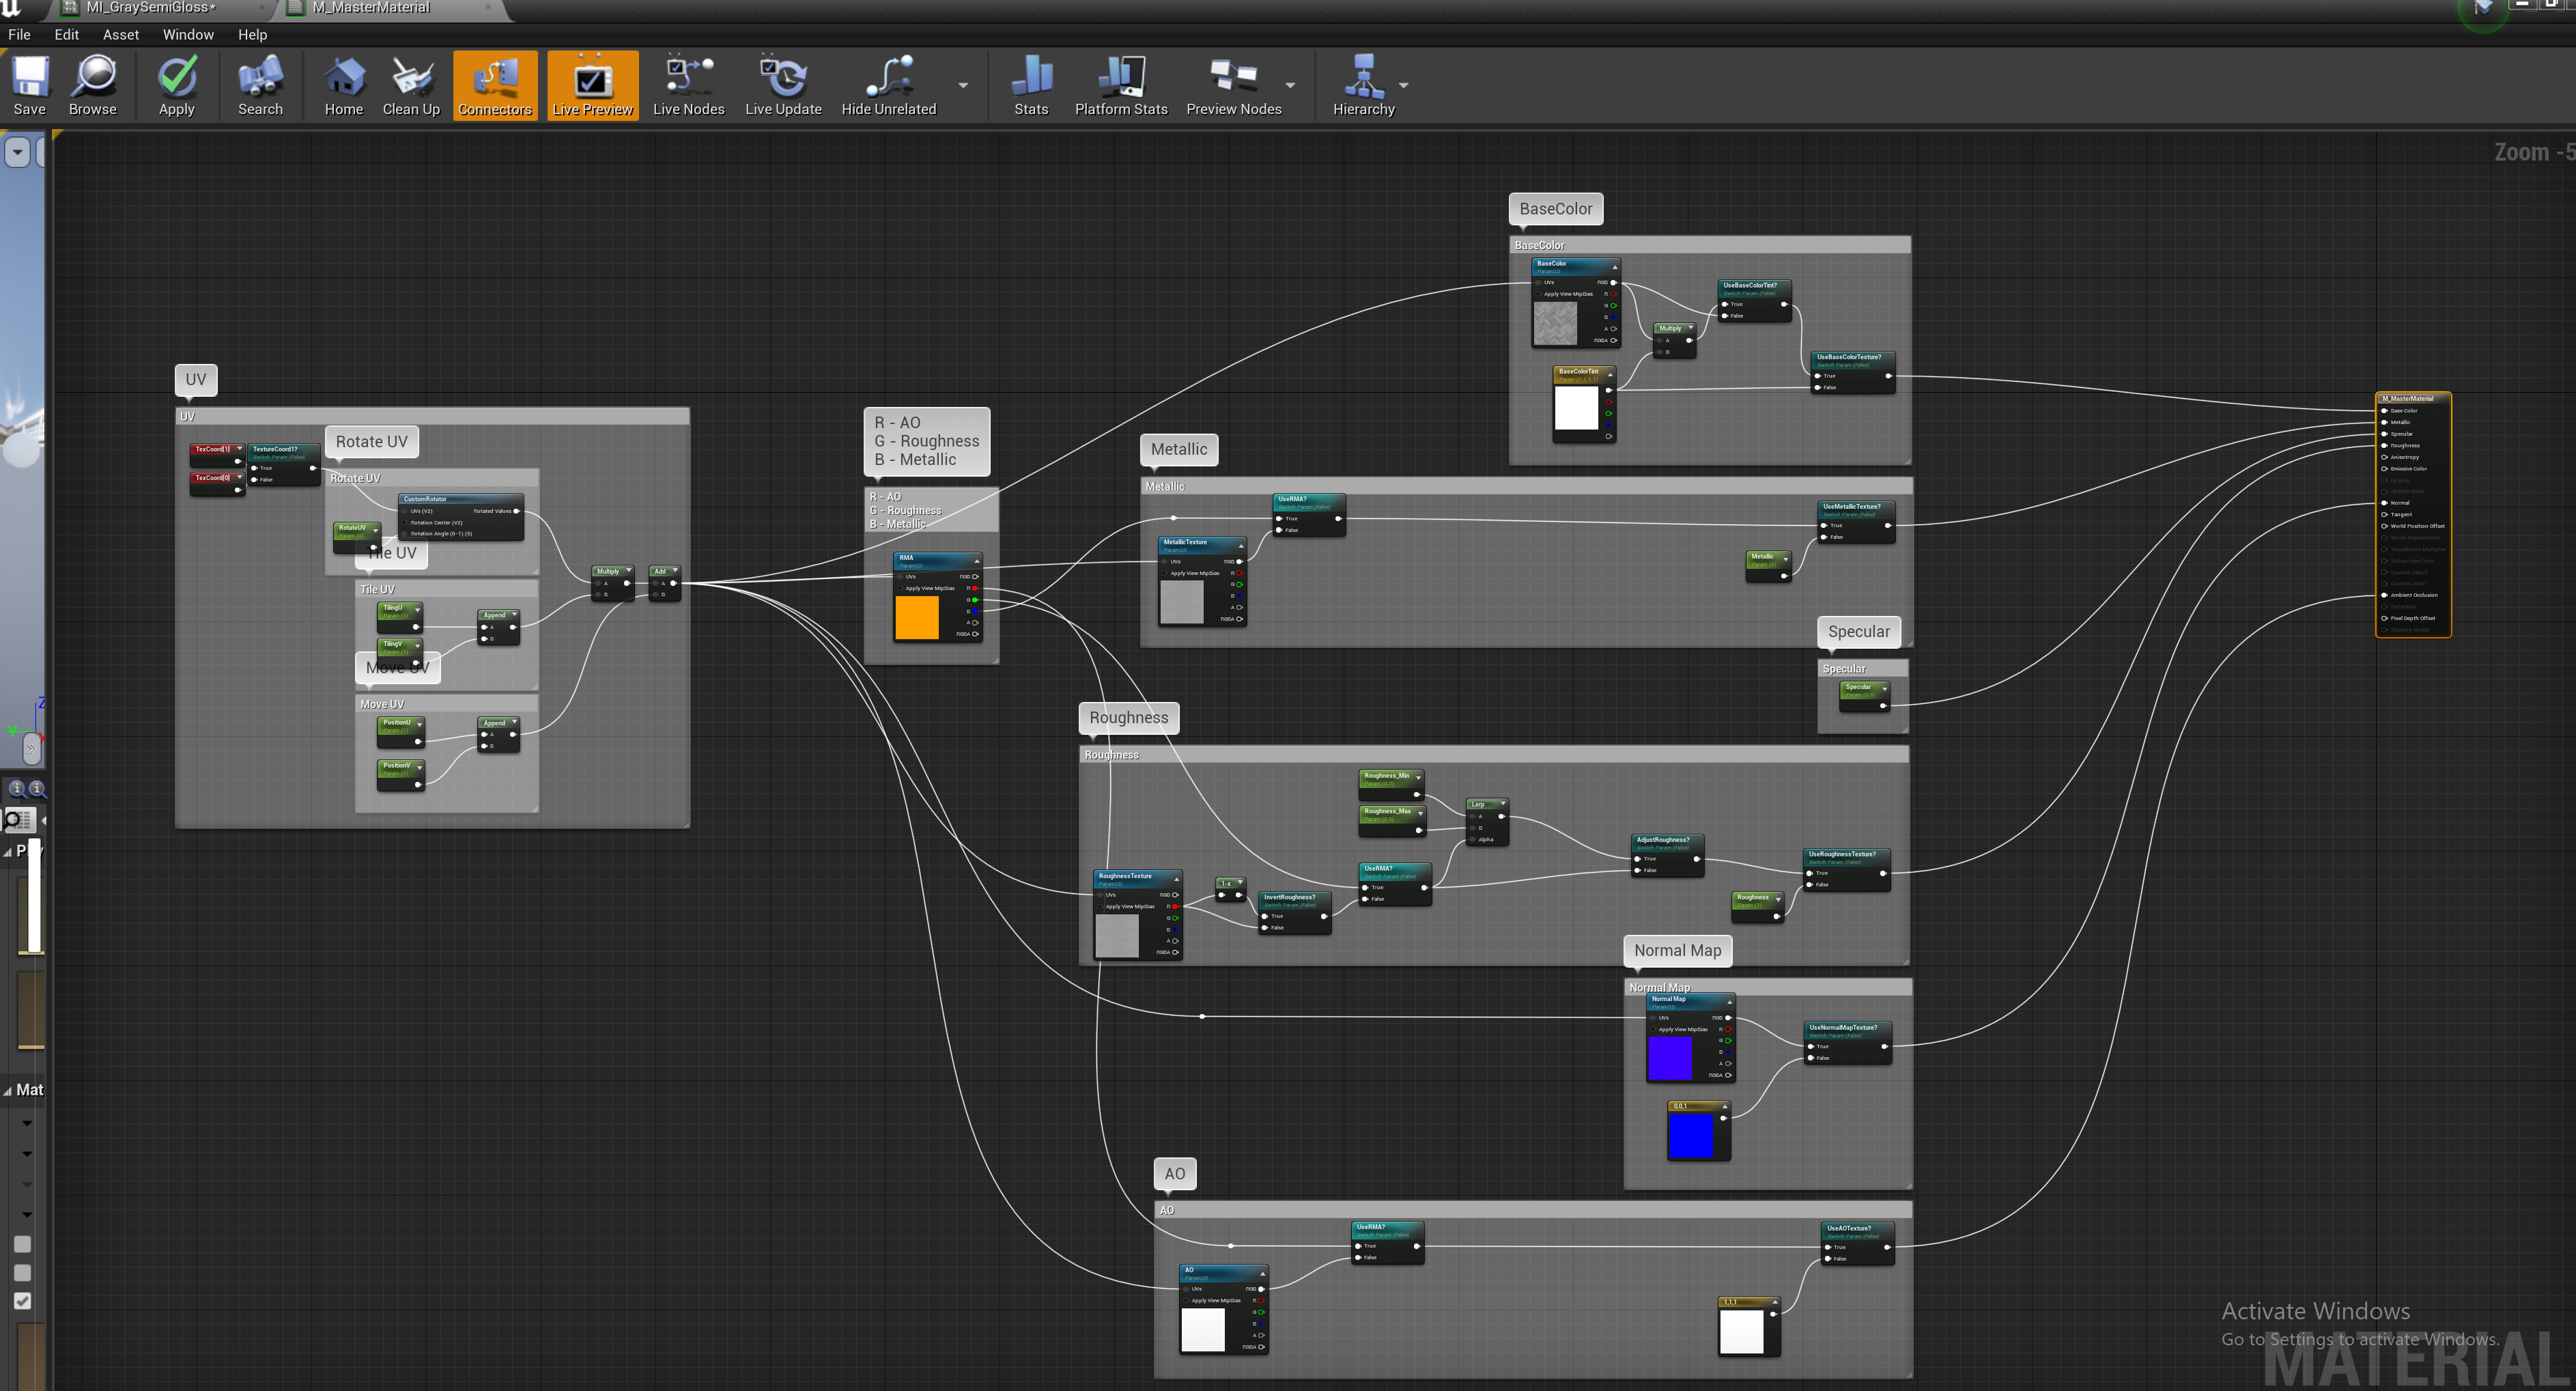This screenshot has width=2576, height=1391.
Task: Open the Hierarchy dropdown arrow
Action: pyautogui.click(x=1404, y=85)
